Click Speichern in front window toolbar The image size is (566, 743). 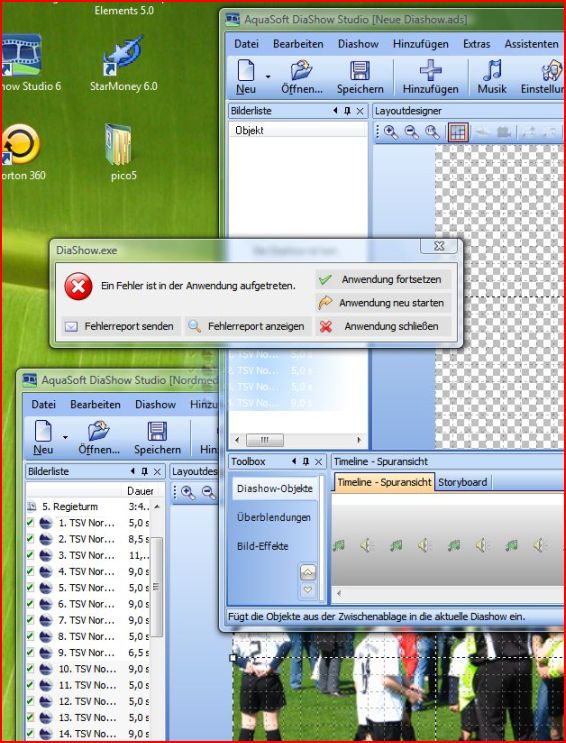click(x=360, y=77)
